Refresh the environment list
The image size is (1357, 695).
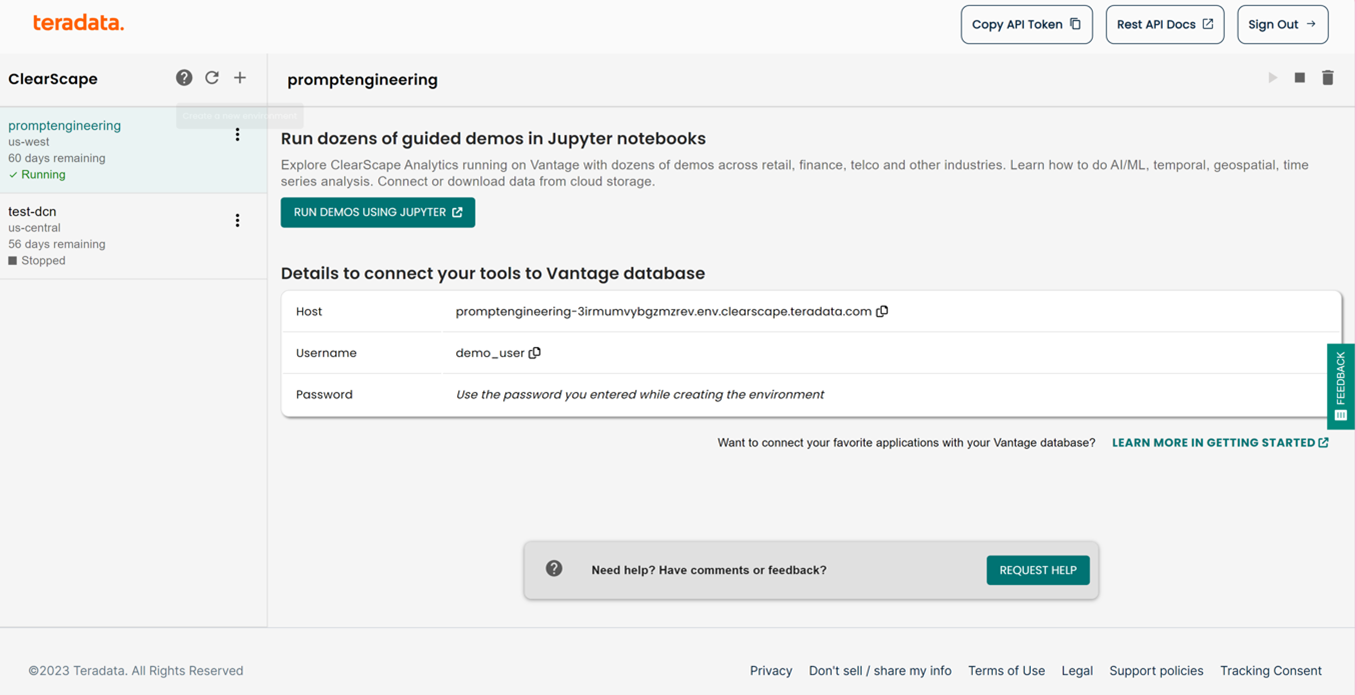[x=212, y=77]
